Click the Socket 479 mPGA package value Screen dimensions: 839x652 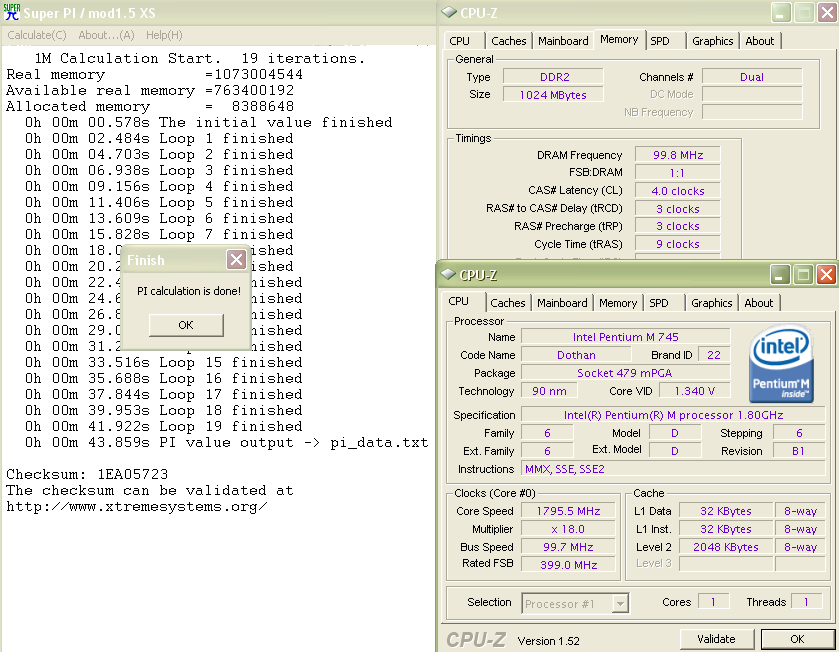626,373
